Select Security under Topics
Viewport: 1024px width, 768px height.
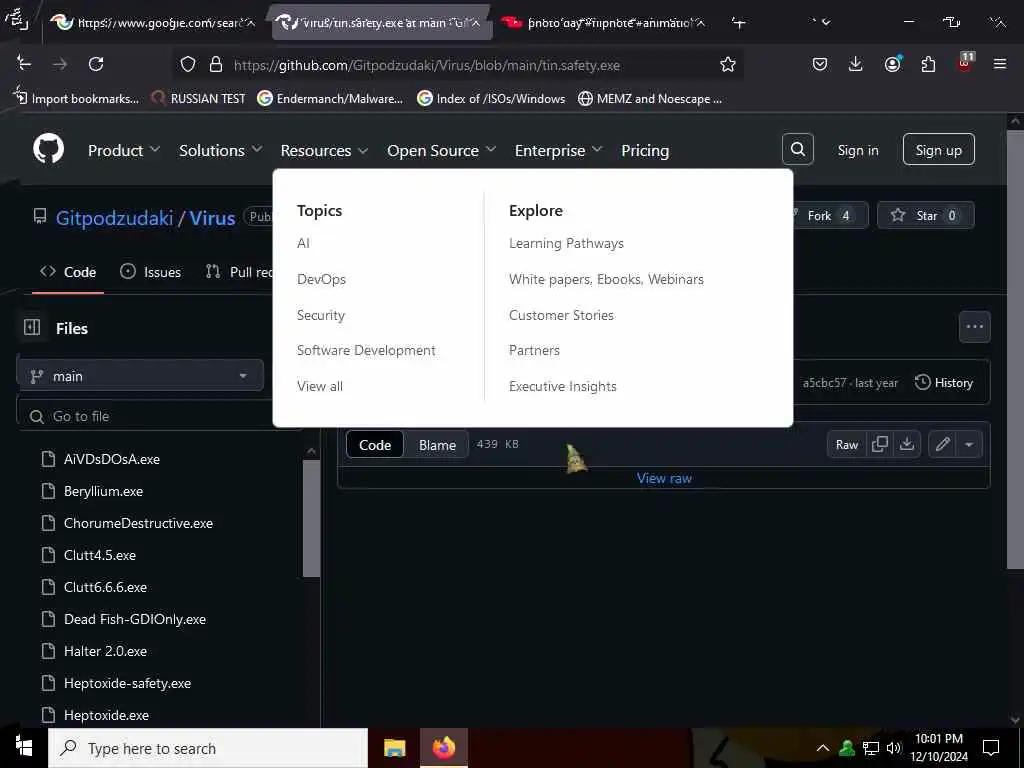point(321,315)
